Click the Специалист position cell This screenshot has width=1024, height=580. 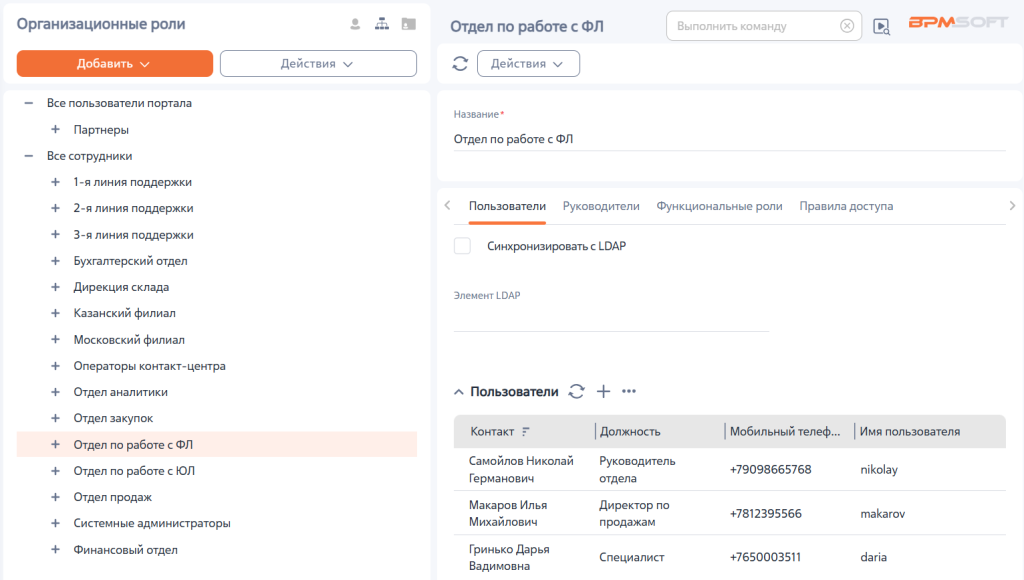(x=632, y=557)
